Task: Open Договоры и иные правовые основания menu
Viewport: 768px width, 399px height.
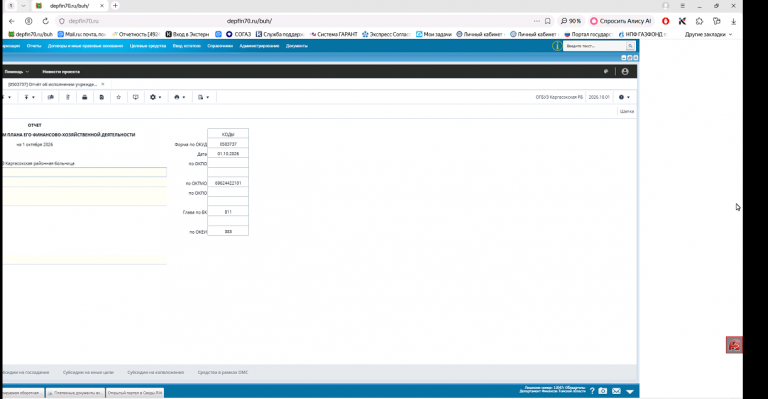Action: click(85, 46)
